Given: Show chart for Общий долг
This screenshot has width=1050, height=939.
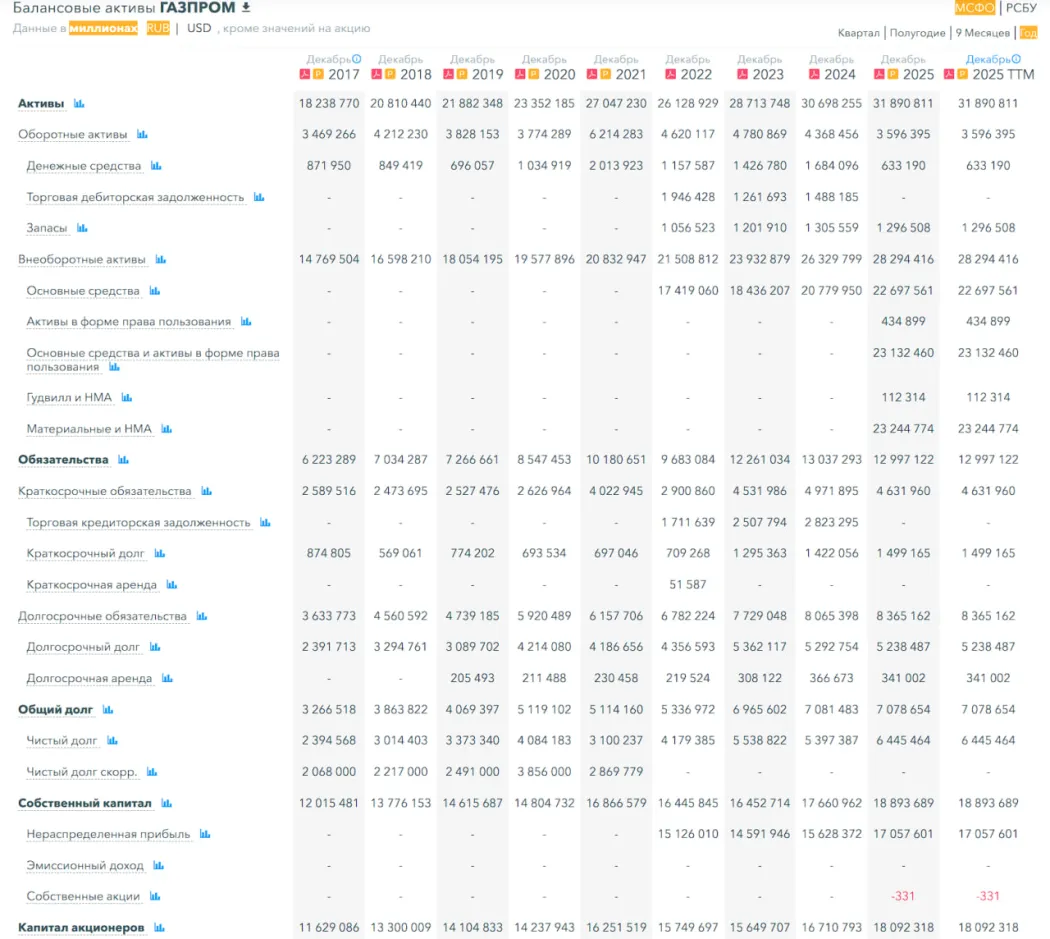Looking at the screenshot, I should [108, 709].
